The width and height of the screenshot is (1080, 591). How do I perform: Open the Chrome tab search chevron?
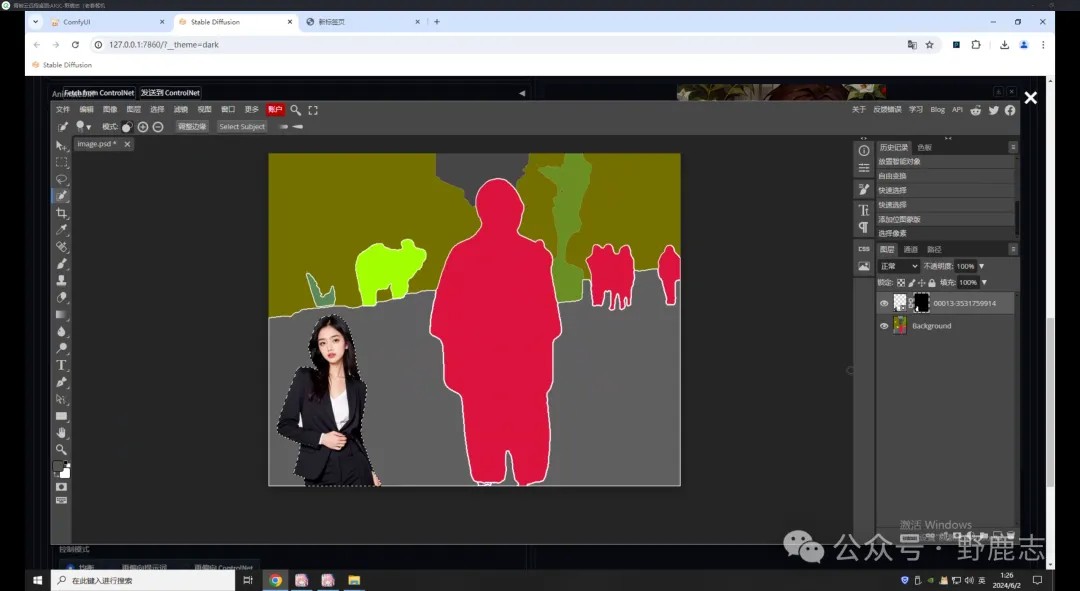pyautogui.click(x=36, y=21)
